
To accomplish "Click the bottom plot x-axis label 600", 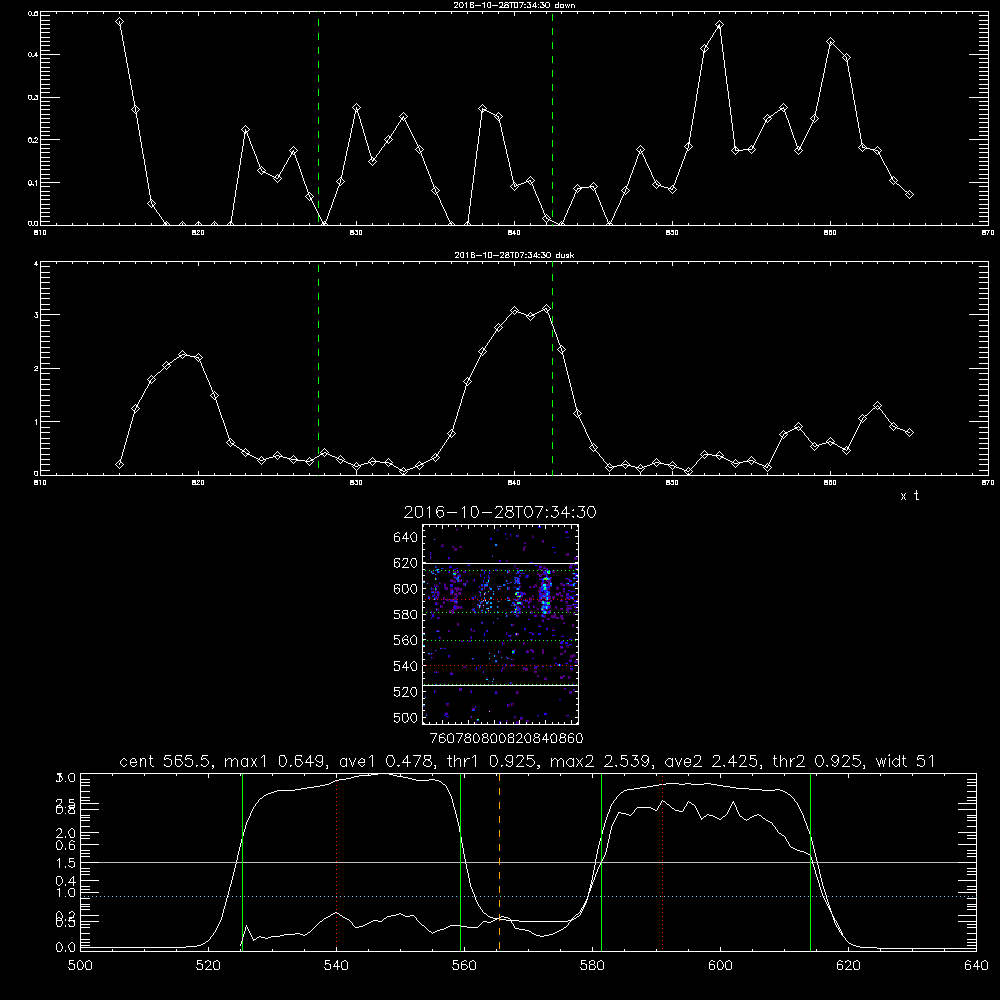I will click(x=720, y=966).
